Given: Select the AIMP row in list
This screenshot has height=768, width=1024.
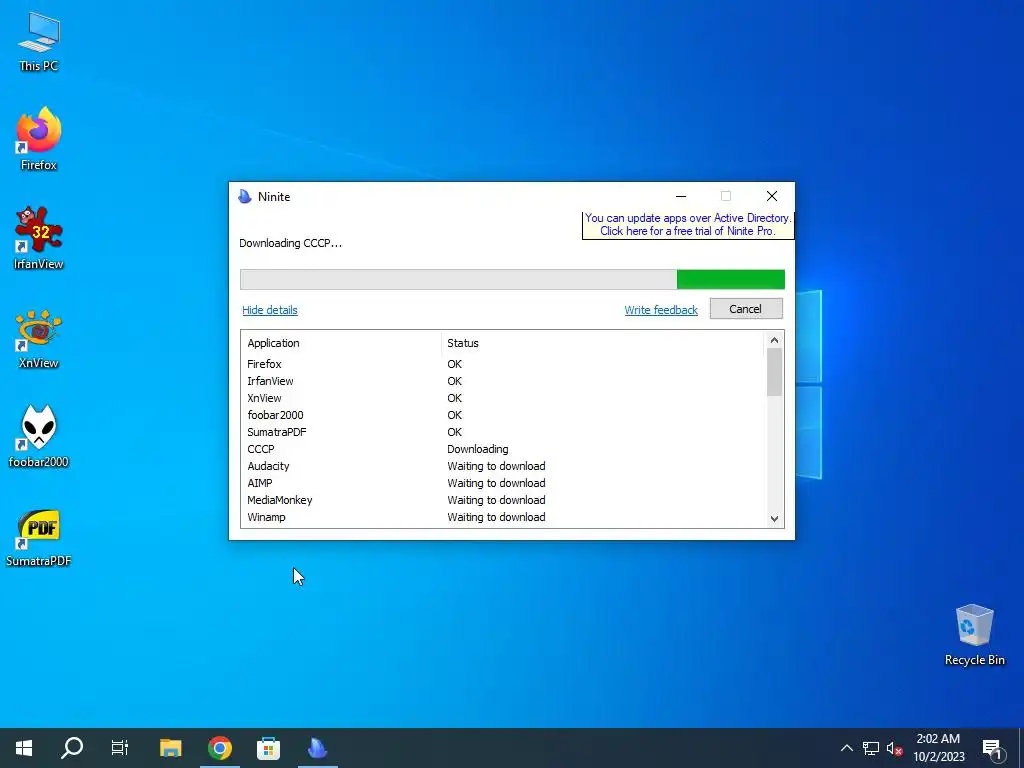Looking at the screenshot, I should [503, 483].
